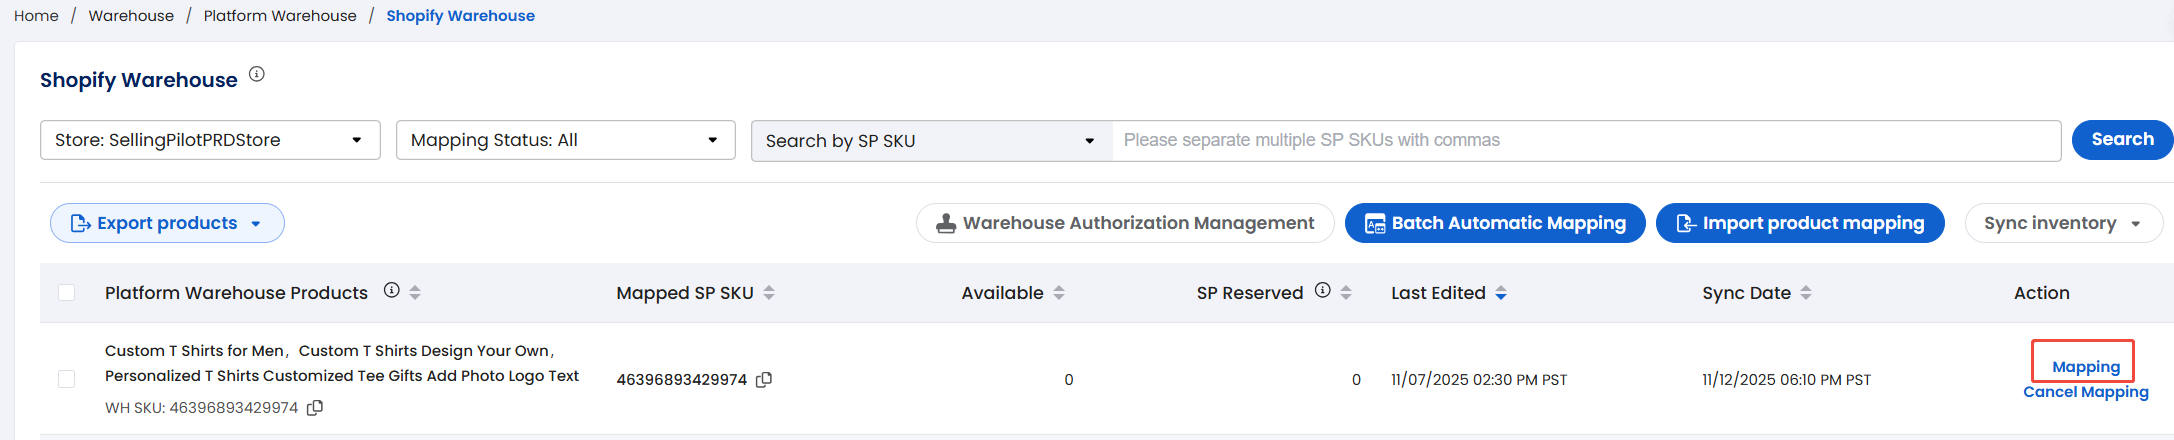Open the Store: SellingPilotPRDStore dropdown
Image resolution: width=2174 pixels, height=440 pixels.
[x=210, y=140]
